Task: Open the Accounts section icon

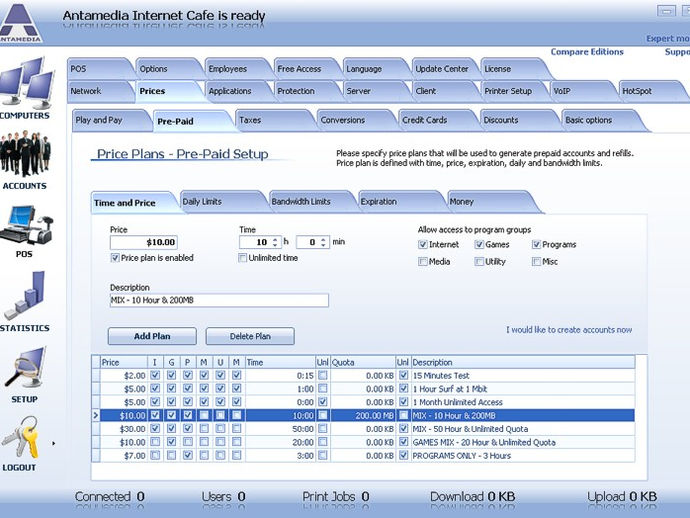Action: click(25, 154)
